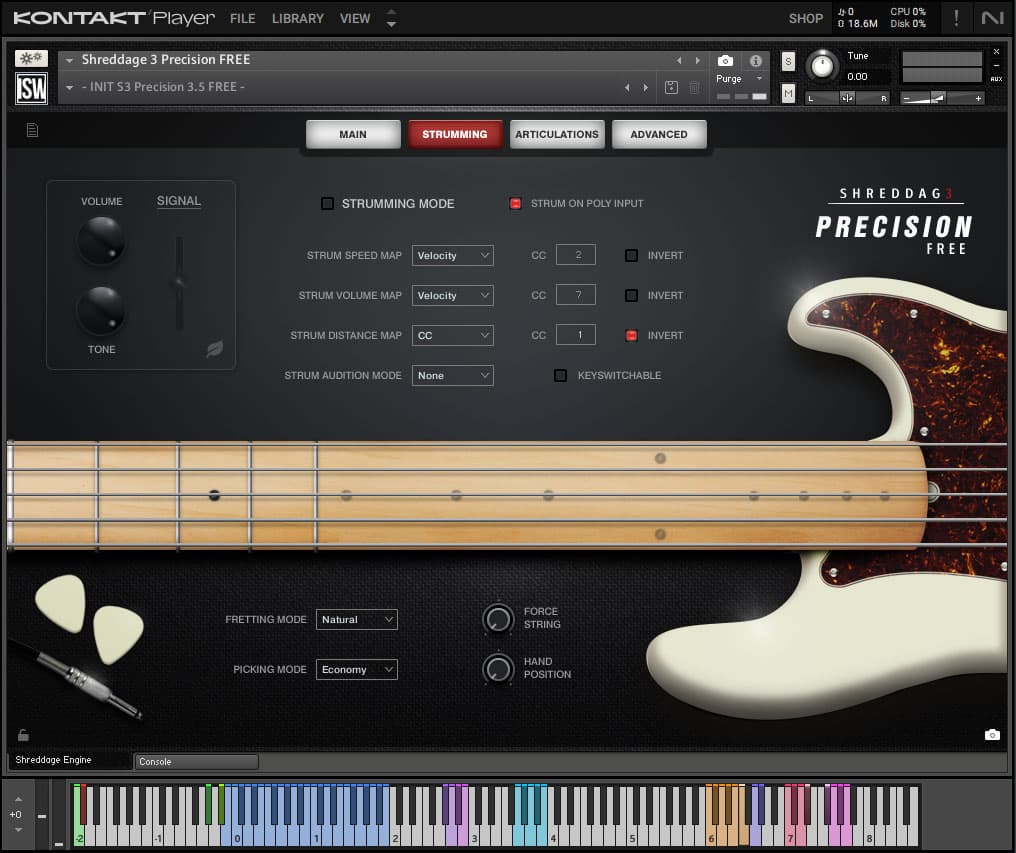Expand INIT S3 Precision snapshot menu
This screenshot has height=853, width=1016.
[x=69, y=88]
